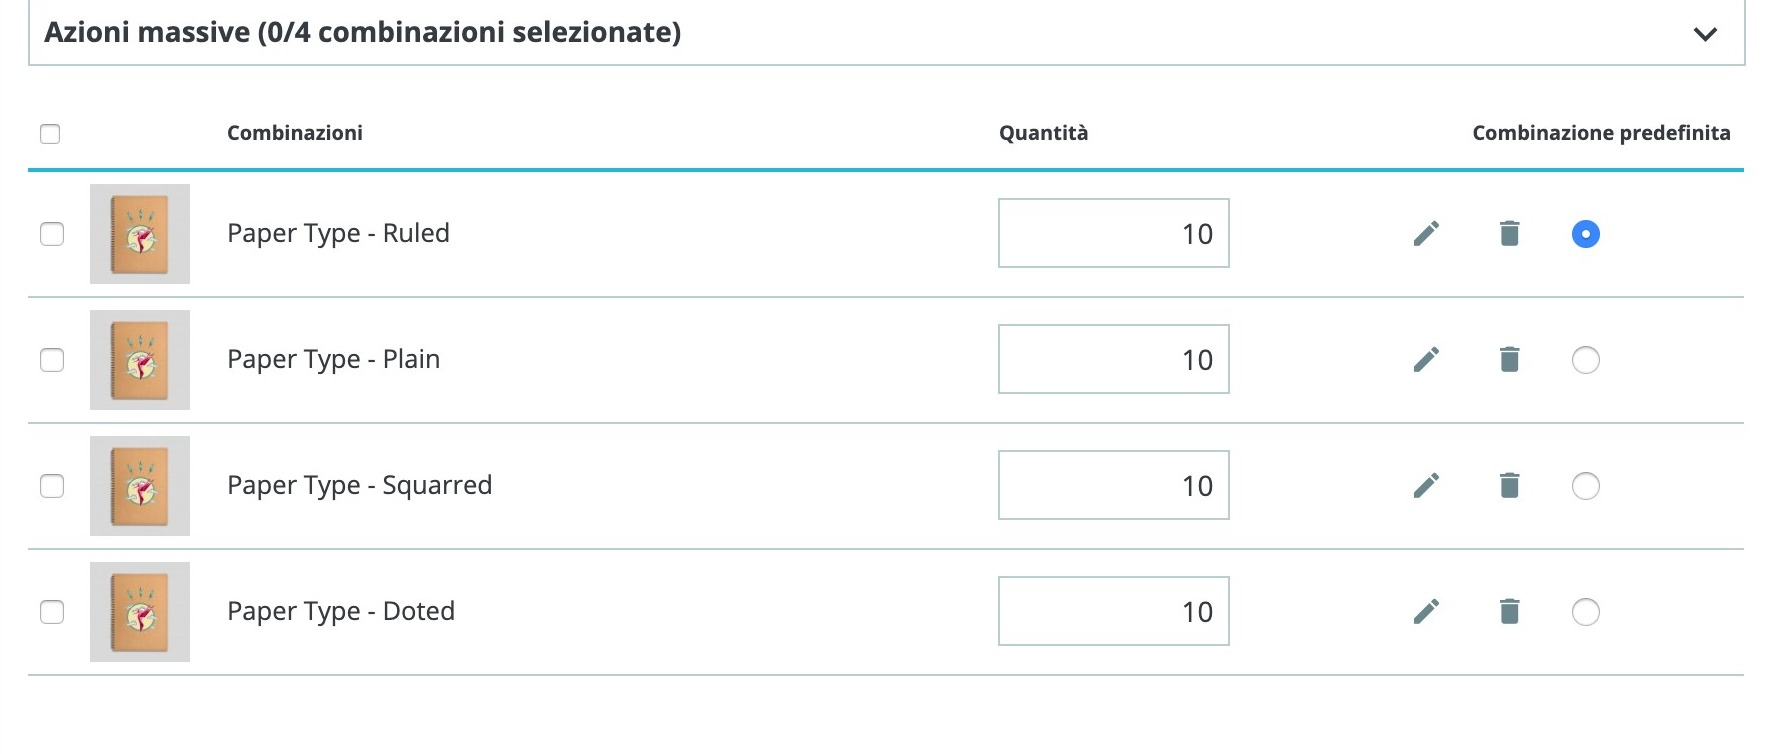
Task: Edit the Paper Type - Doted combination
Action: [x=1426, y=611]
